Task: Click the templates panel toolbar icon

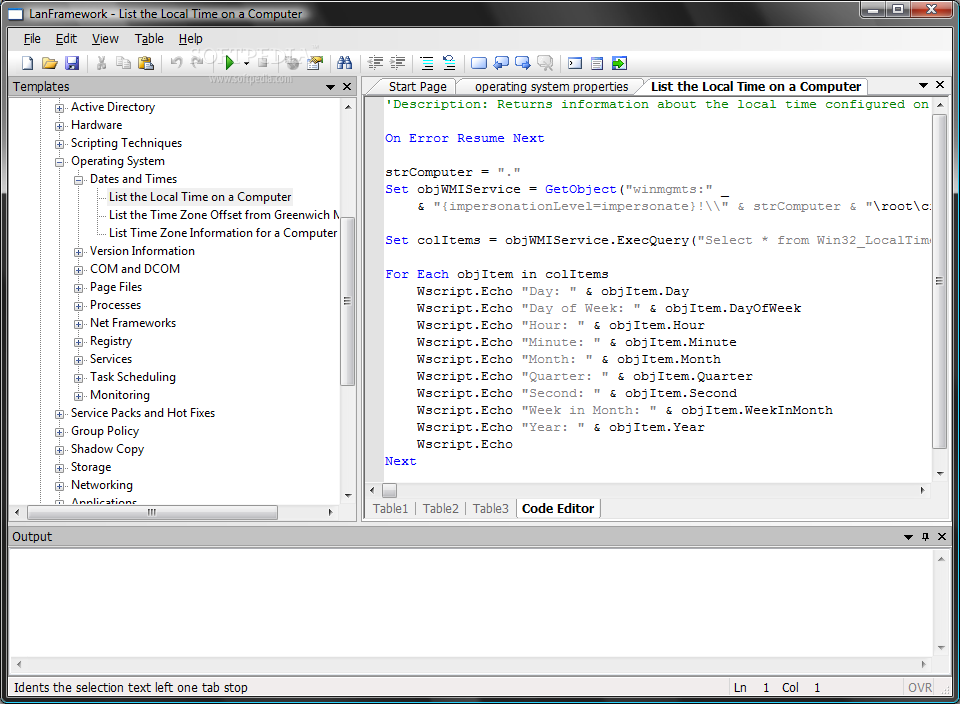Action: point(597,63)
